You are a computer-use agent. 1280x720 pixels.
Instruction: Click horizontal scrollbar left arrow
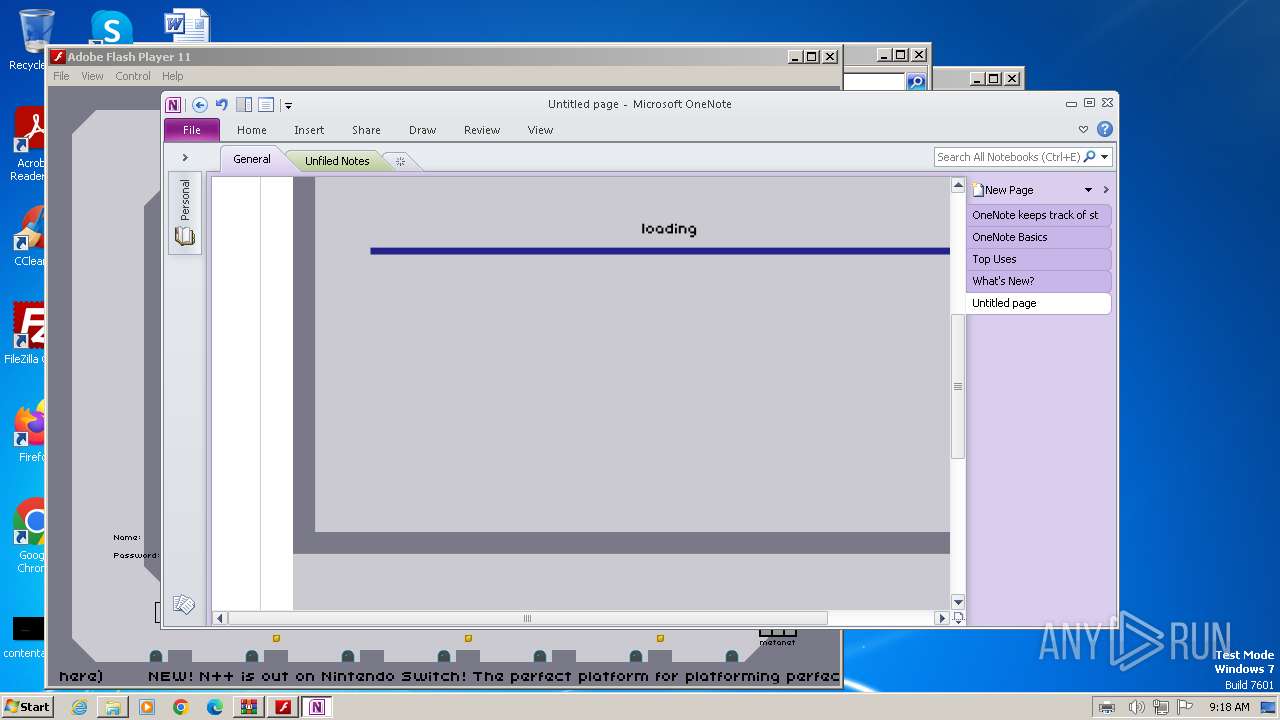click(x=220, y=619)
